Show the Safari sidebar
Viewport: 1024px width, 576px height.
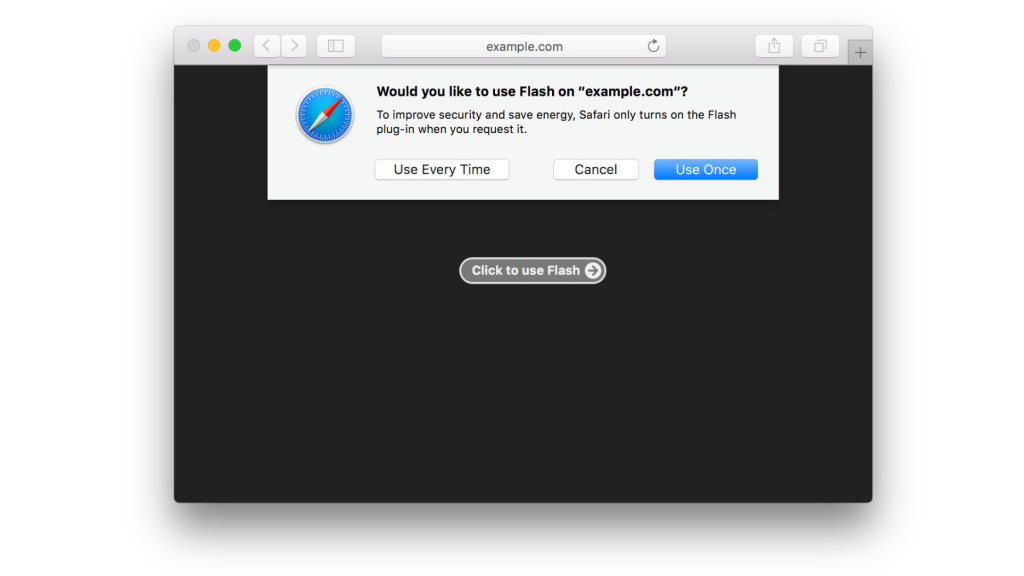coord(336,46)
